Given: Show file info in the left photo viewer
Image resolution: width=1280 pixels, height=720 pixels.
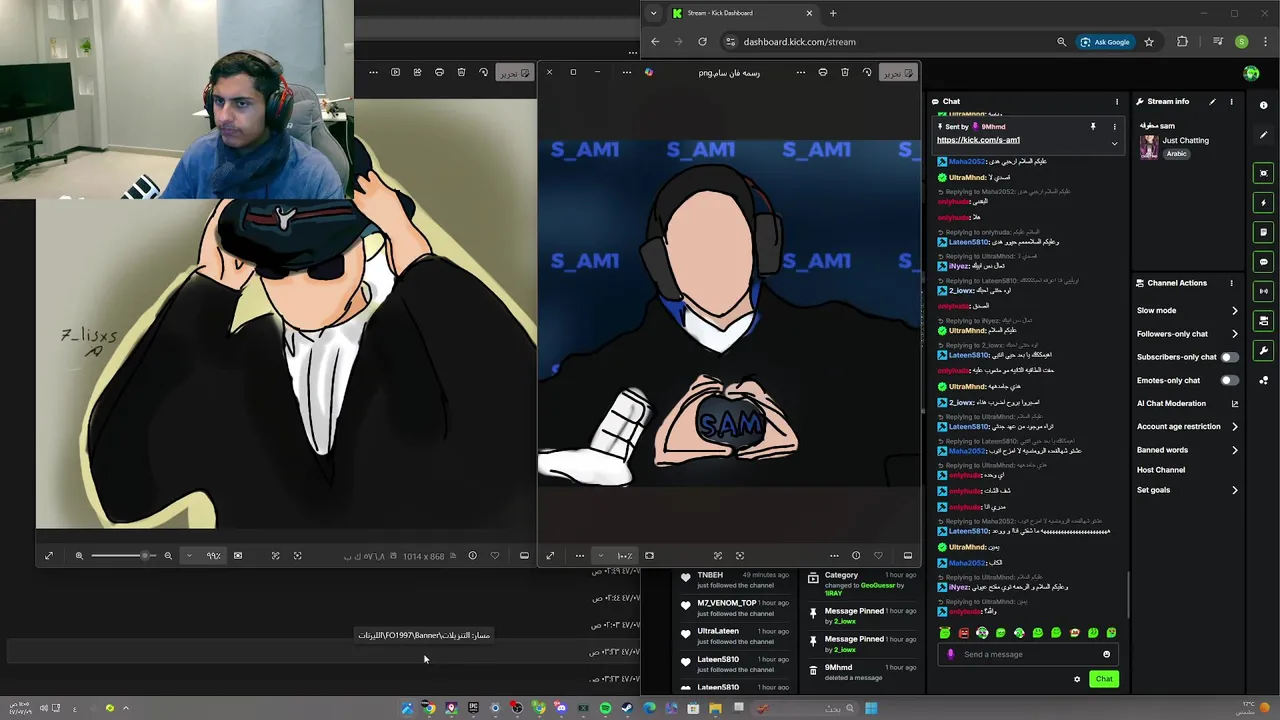Looking at the screenshot, I should coord(473,556).
